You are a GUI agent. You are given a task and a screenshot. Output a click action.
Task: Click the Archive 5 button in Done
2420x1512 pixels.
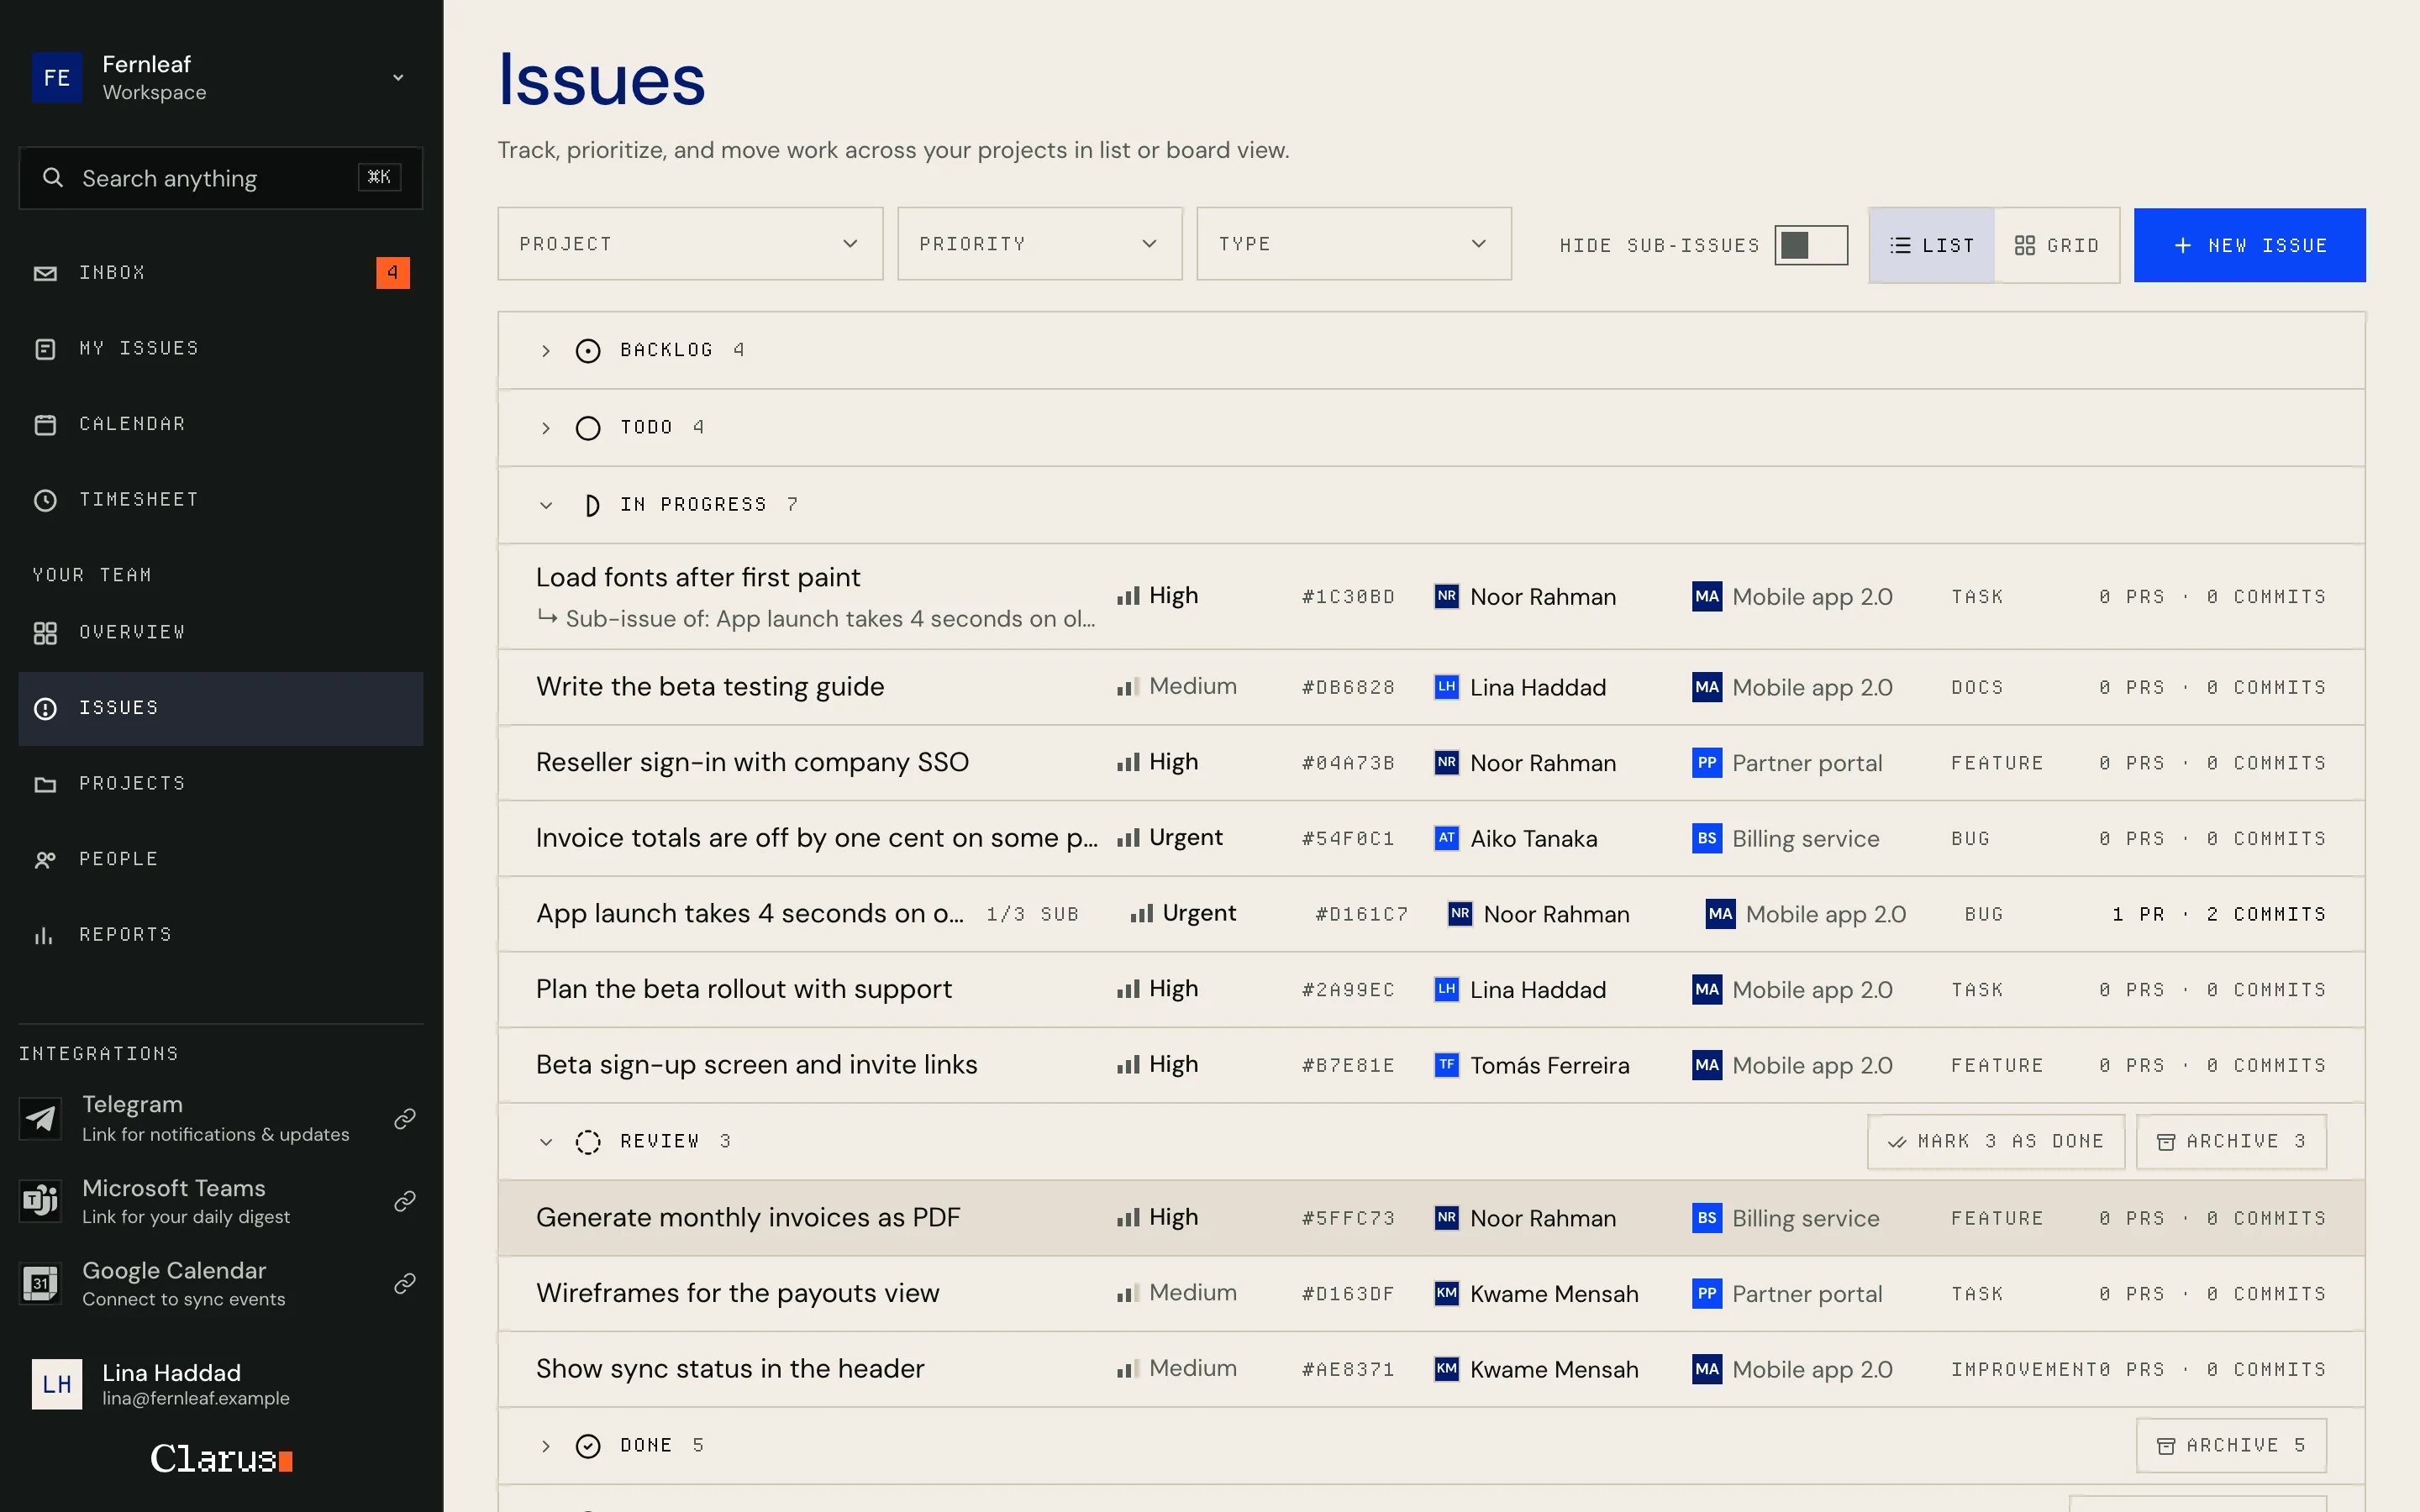[x=2231, y=1446]
